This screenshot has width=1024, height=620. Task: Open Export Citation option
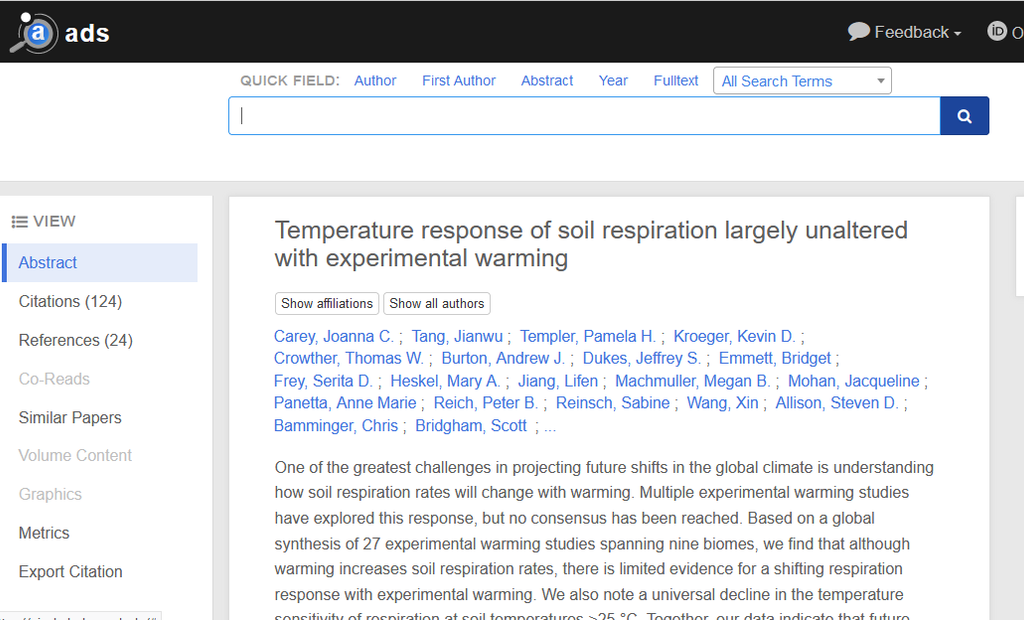coord(70,572)
